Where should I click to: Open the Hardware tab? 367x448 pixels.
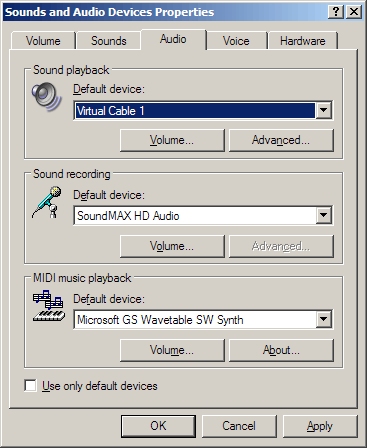(x=303, y=41)
